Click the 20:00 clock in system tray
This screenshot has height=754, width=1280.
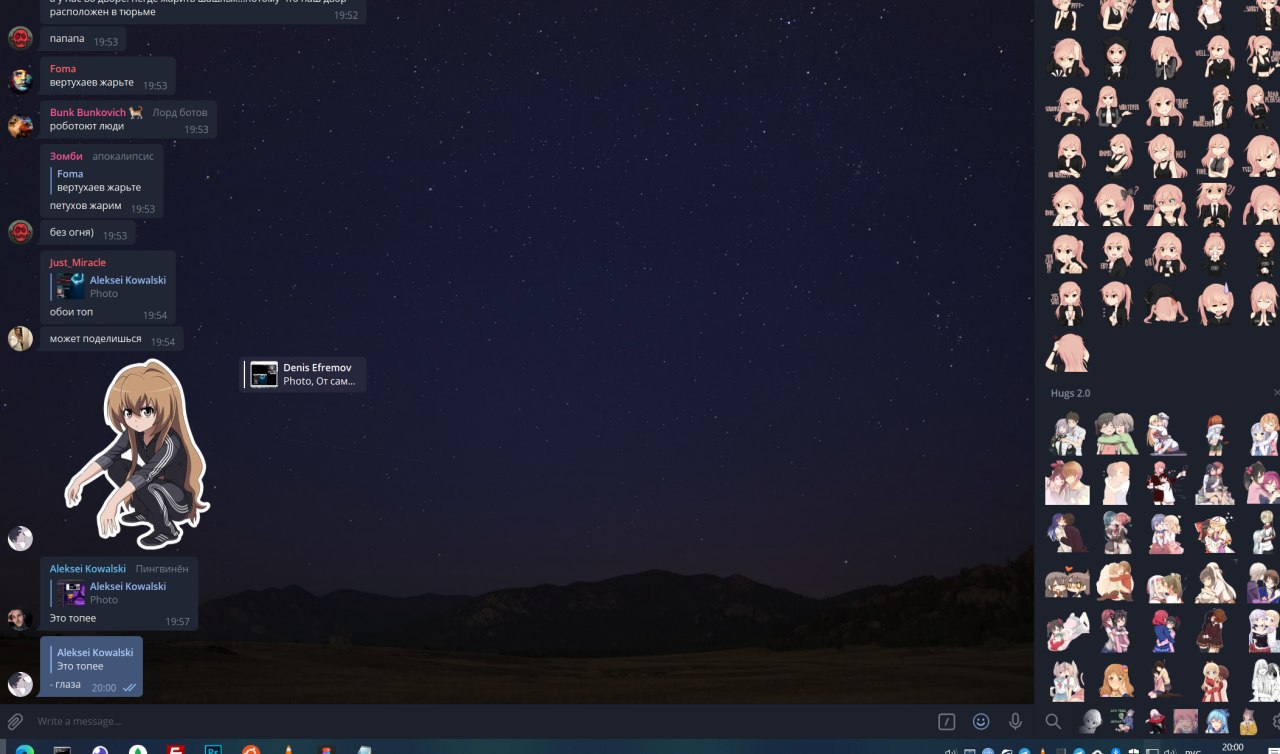1232,747
